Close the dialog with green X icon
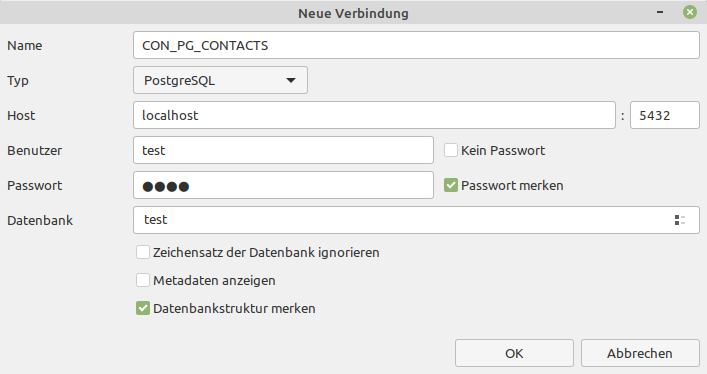Screen dimensions: 707x374 click(x=689, y=12)
